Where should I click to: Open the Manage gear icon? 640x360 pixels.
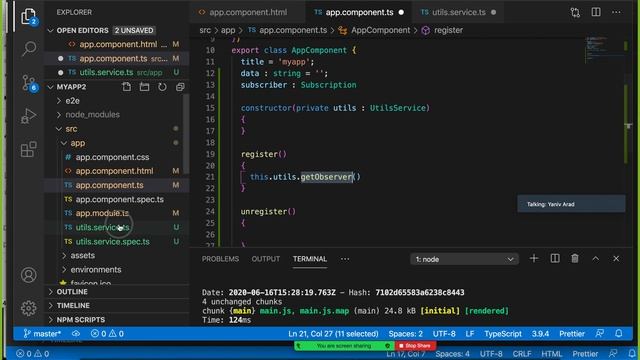point(29,308)
